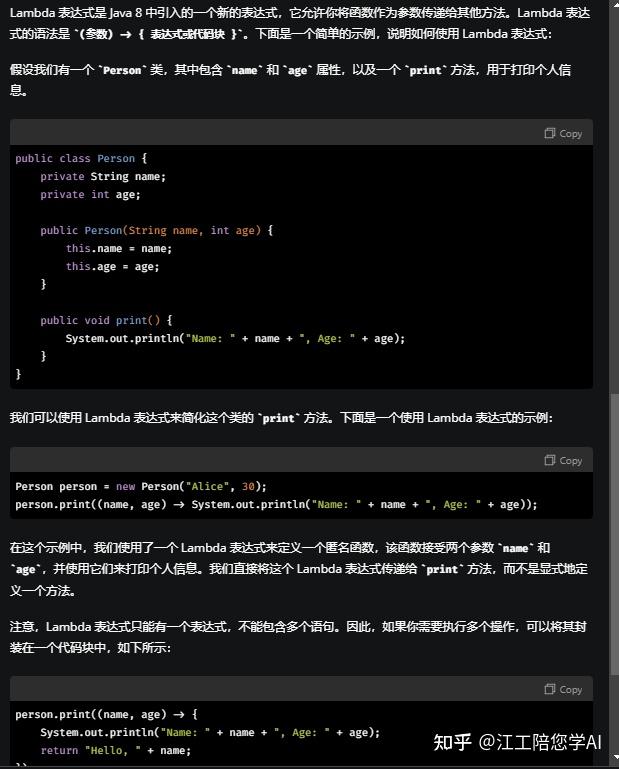
Task: Click the println line in the Person class
Action: [x=235, y=338]
